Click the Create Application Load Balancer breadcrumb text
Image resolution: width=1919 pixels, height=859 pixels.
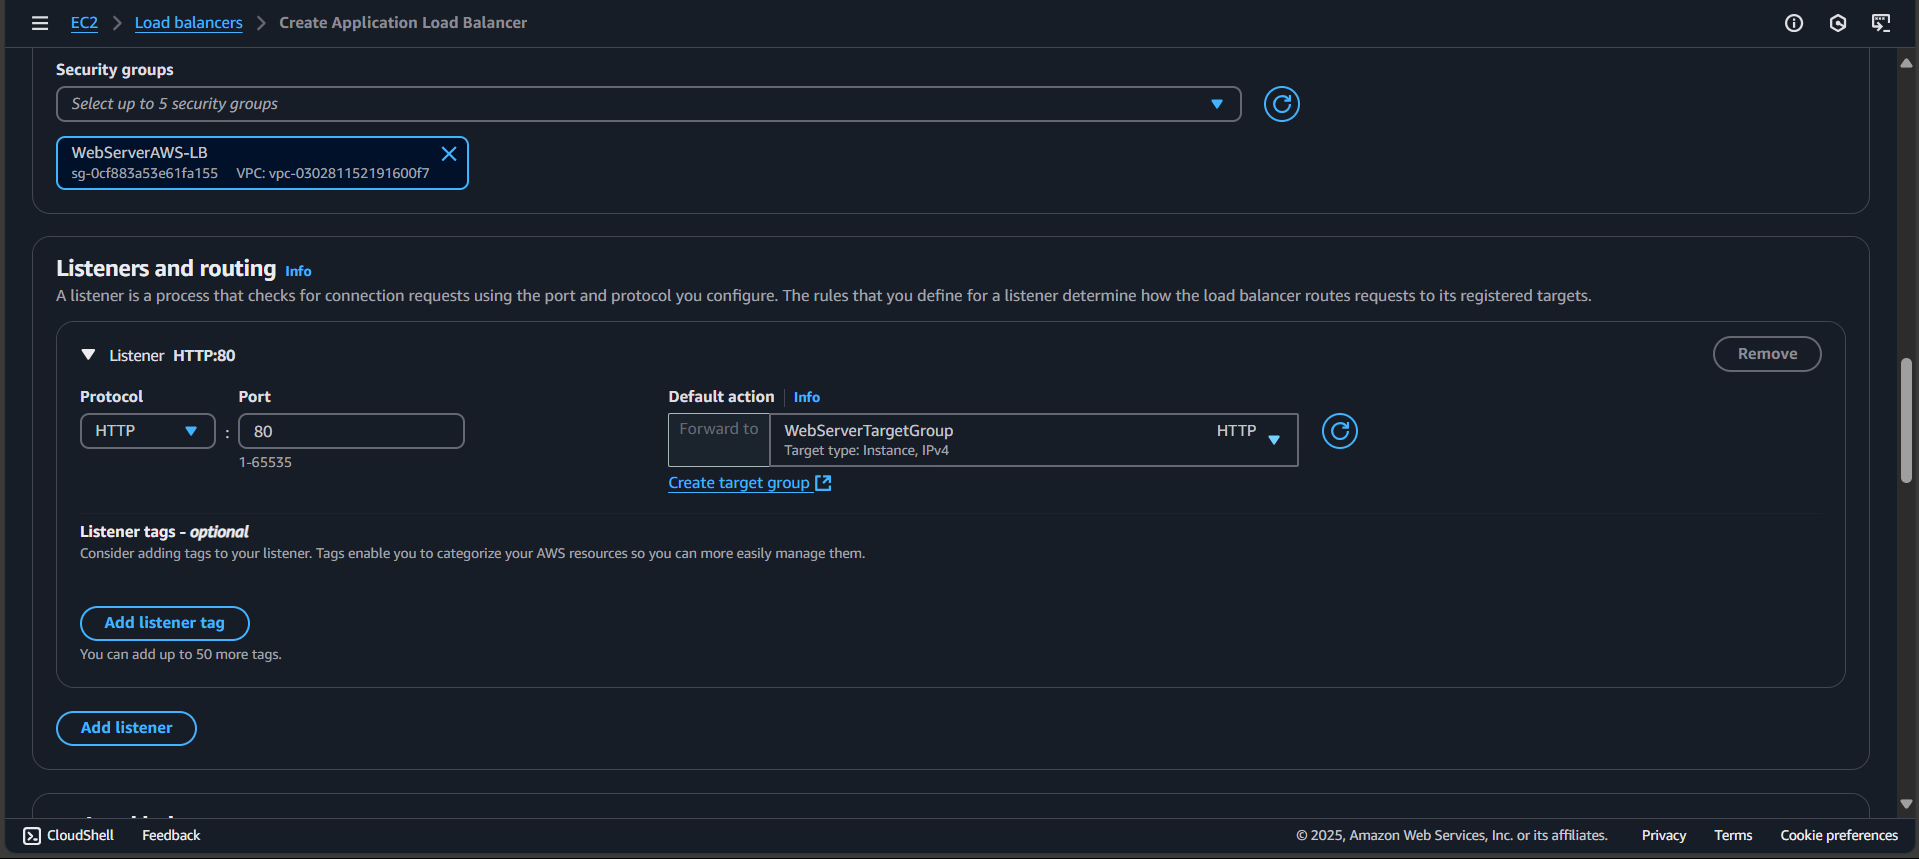pos(403,23)
